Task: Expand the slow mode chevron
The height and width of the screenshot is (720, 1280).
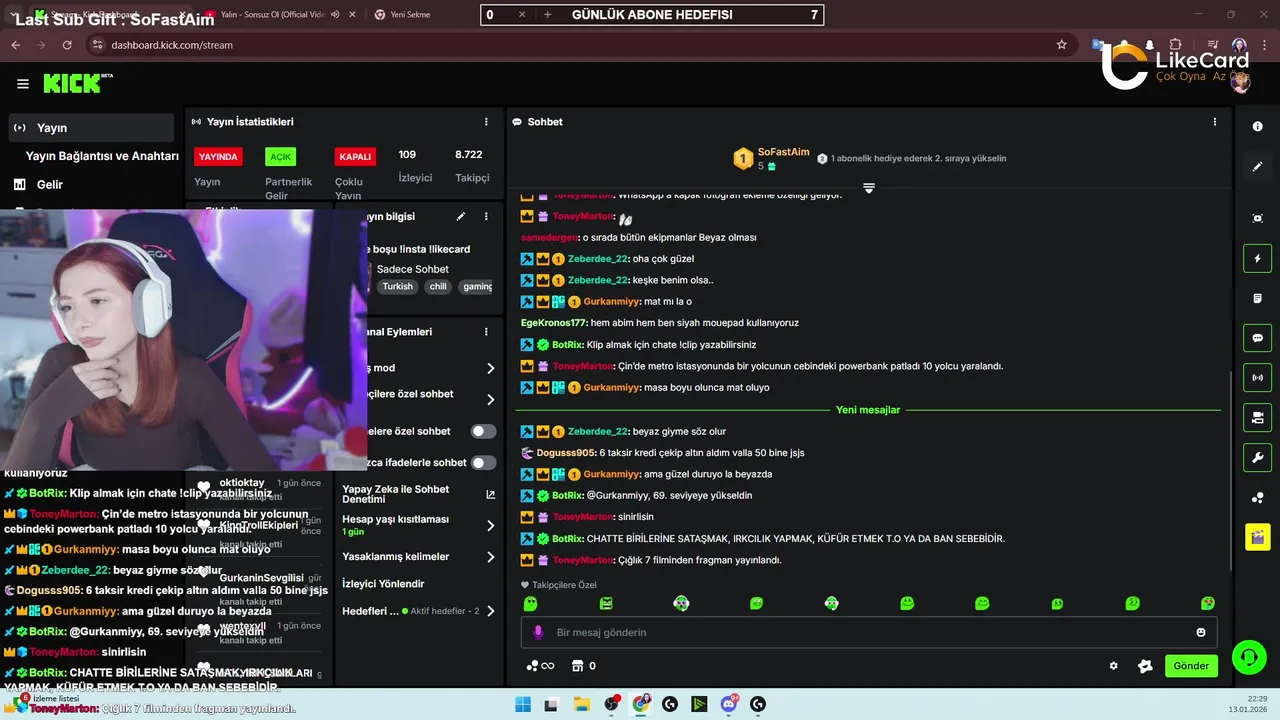Action: coord(490,368)
